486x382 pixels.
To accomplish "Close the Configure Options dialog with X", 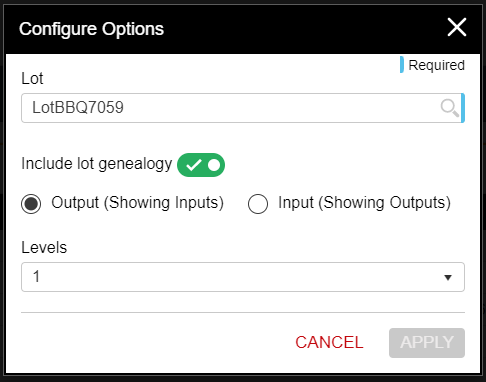I will [457, 27].
